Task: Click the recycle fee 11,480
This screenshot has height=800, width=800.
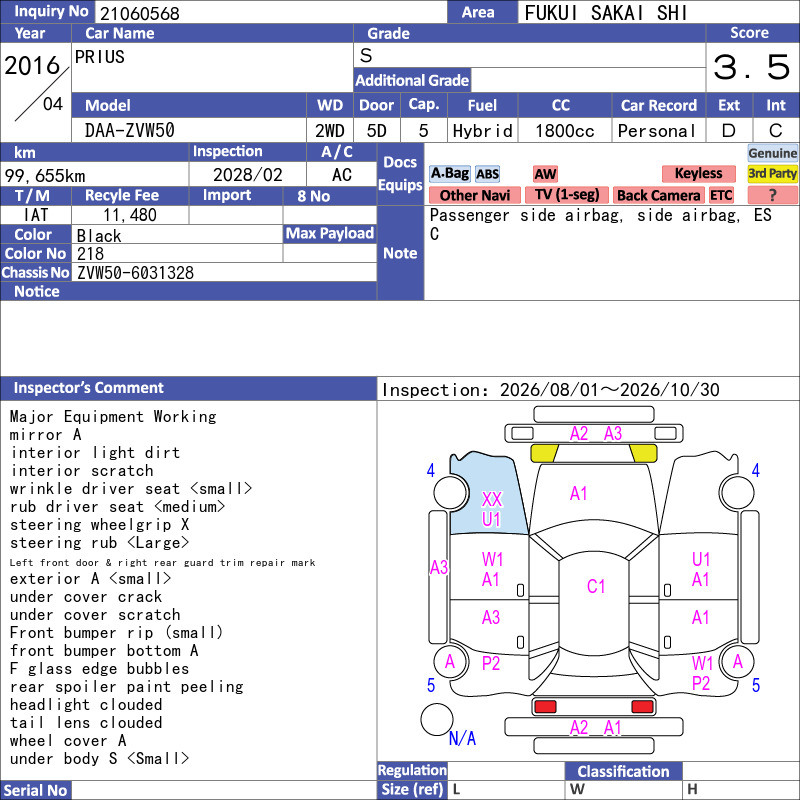Action: (x=130, y=215)
